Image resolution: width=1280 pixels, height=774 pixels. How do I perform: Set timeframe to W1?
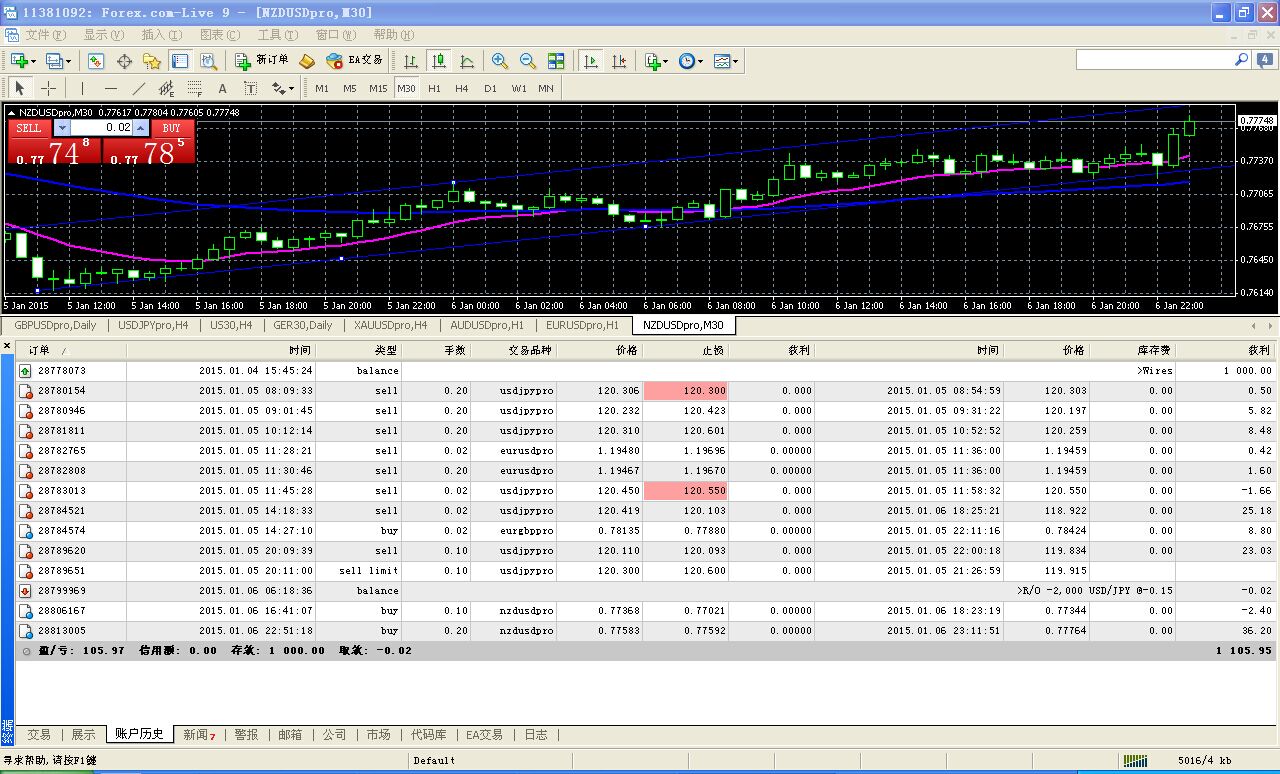click(x=518, y=88)
